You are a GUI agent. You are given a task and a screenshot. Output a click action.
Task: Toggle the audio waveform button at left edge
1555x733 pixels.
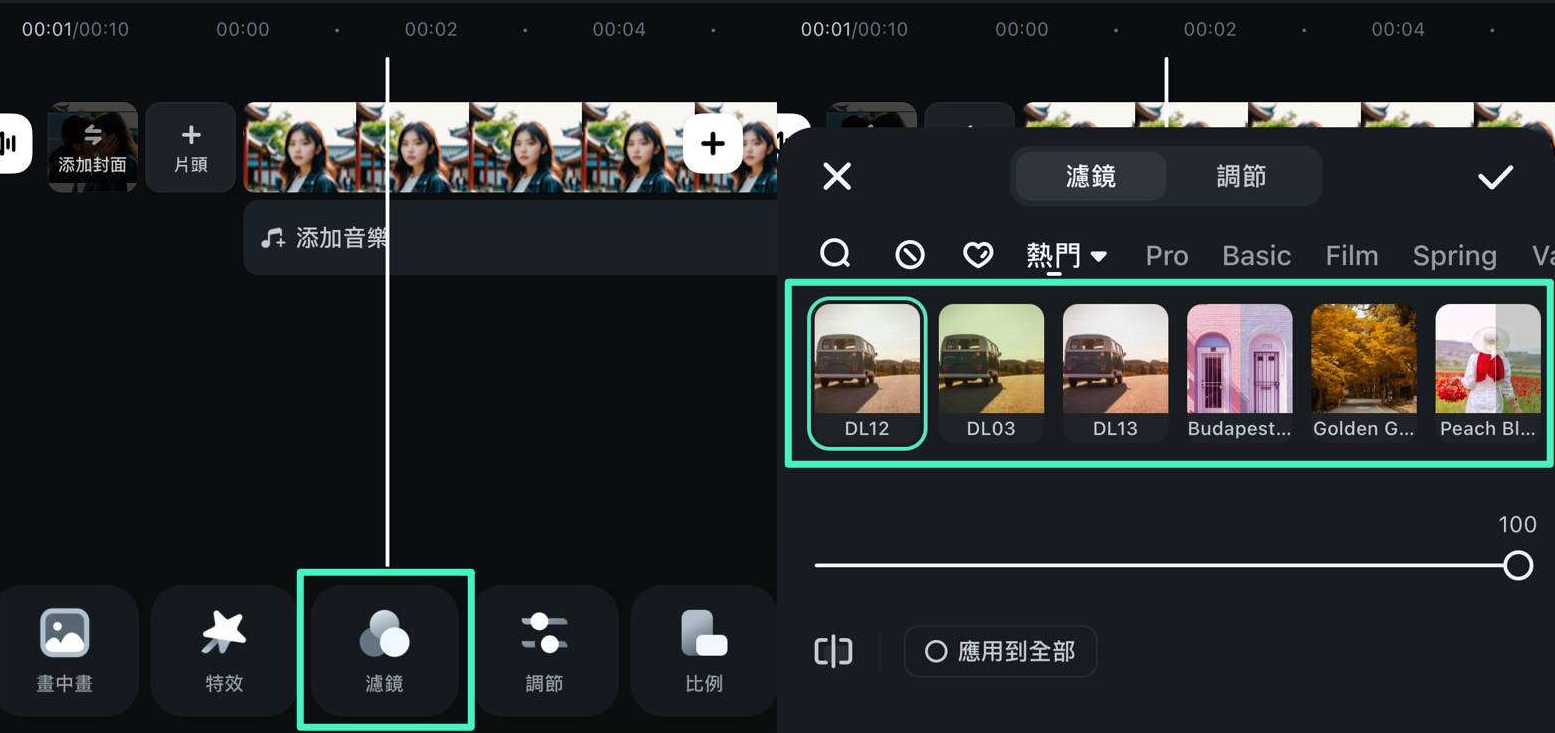[x=14, y=144]
